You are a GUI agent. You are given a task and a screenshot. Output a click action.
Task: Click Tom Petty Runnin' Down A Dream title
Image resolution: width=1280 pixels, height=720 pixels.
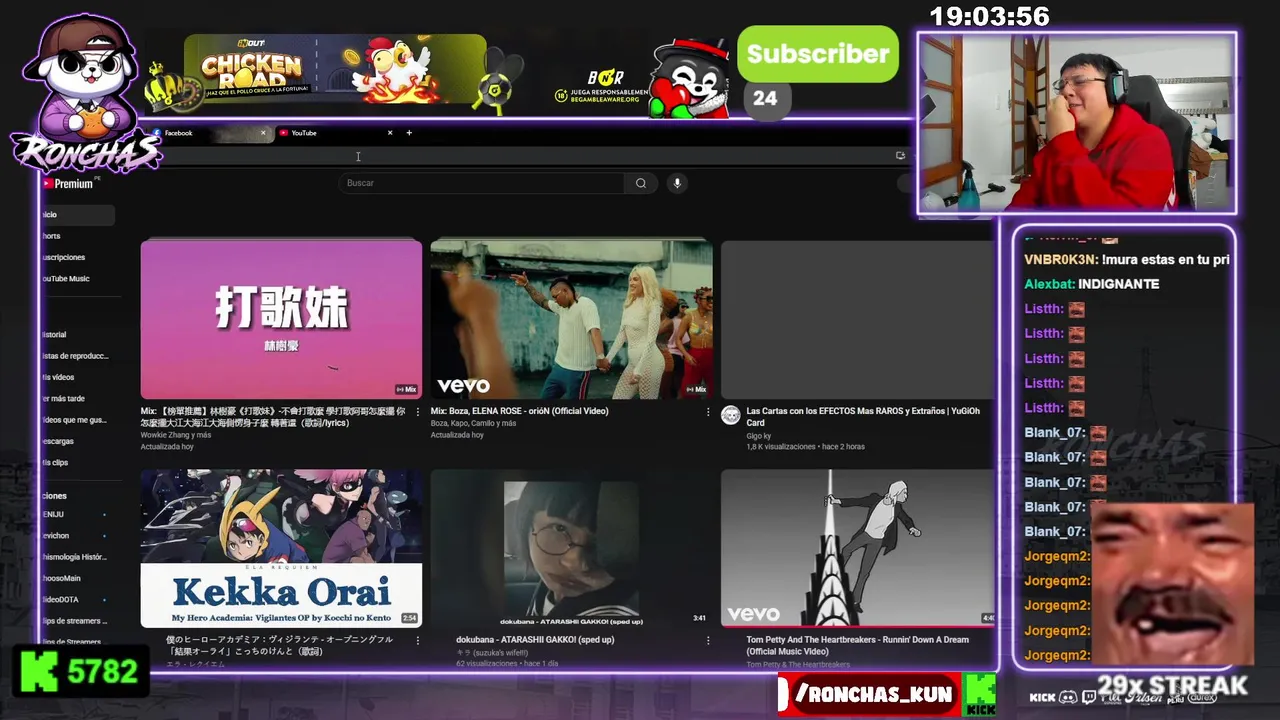click(x=857, y=645)
